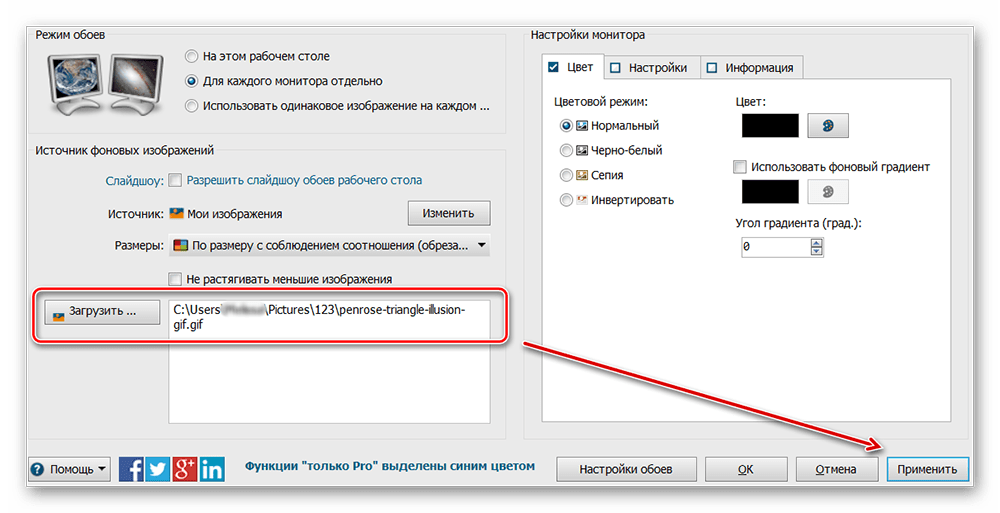Click the Загрузить ... button
The image size is (1000, 513).
[x=102, y=312]
